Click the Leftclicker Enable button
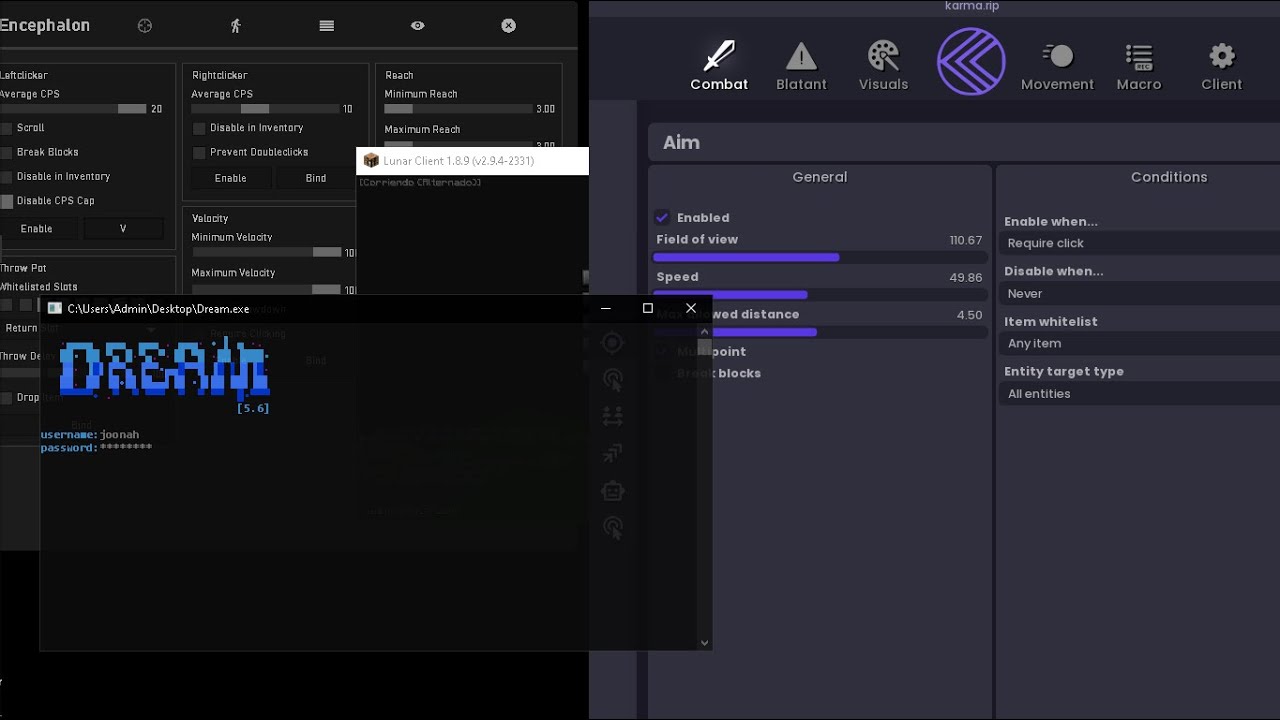This screenshot has width=1280, height=720. coord(37,229)
